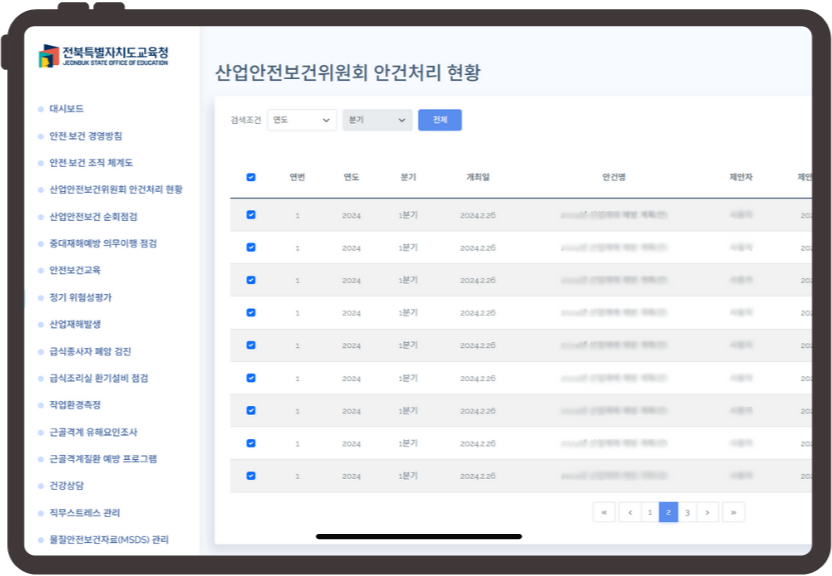
Task: Open the 분기 dropdown filter
Action: coord(377,120)
